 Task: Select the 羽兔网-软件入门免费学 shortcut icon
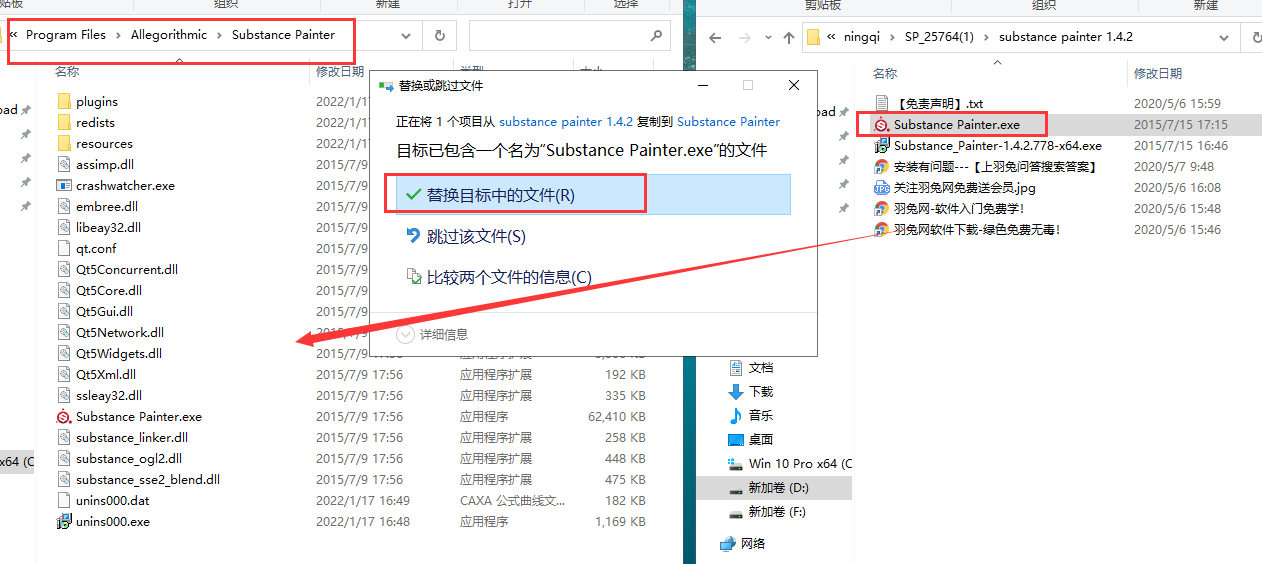point(882,208)
